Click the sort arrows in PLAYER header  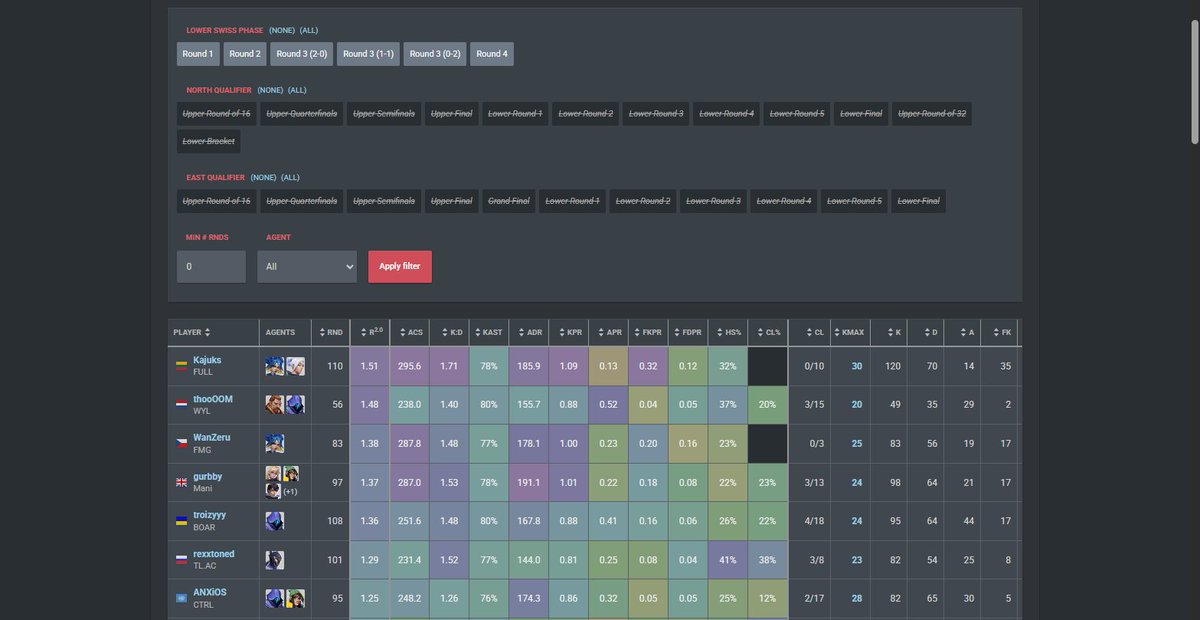(x=207, y=332)
